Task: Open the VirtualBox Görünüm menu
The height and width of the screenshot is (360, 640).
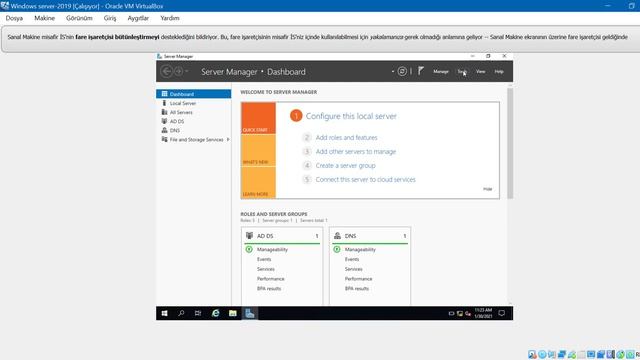Action: [x=79, y=18]
